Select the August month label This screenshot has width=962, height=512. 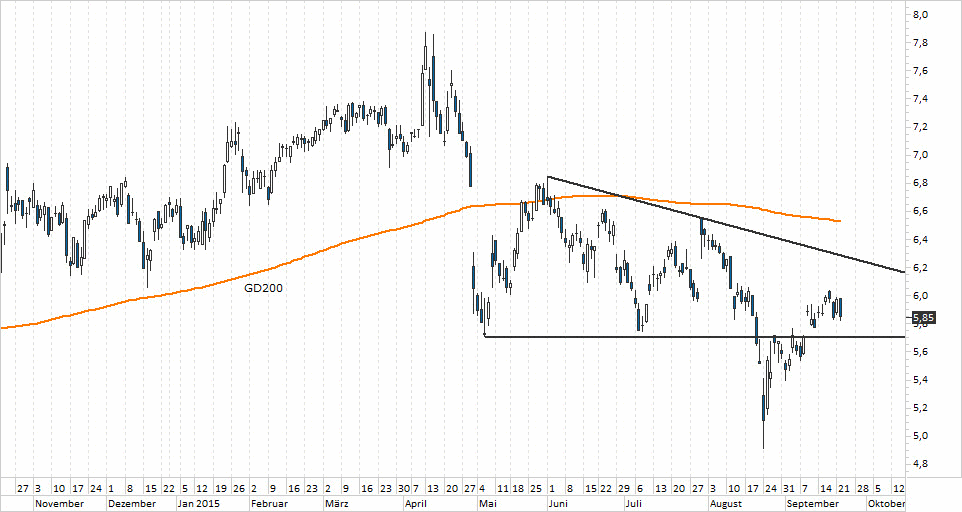(x=727, y=504)
